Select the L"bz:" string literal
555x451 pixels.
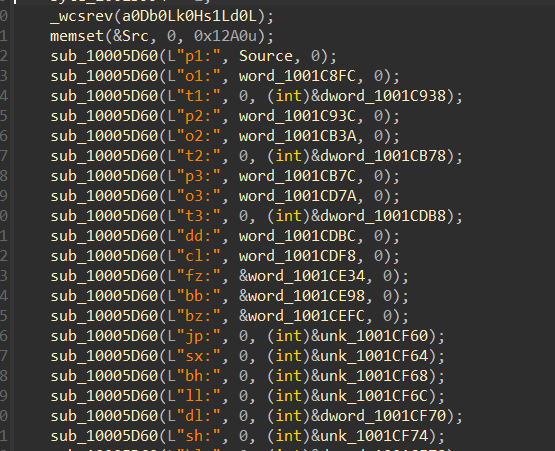[194, 316]
